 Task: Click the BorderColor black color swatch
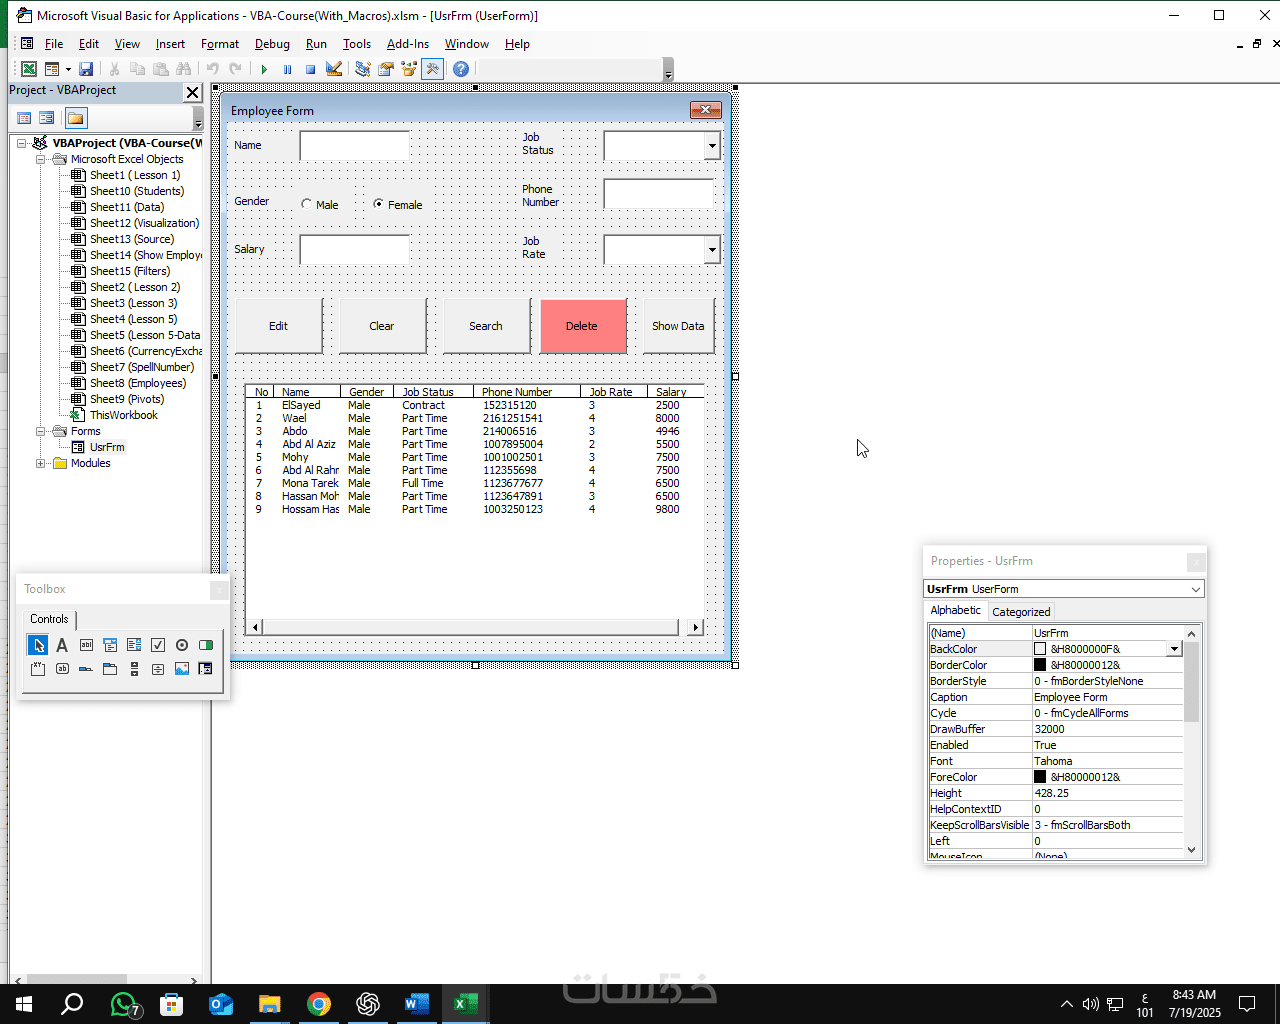[x=1040, y=665]
